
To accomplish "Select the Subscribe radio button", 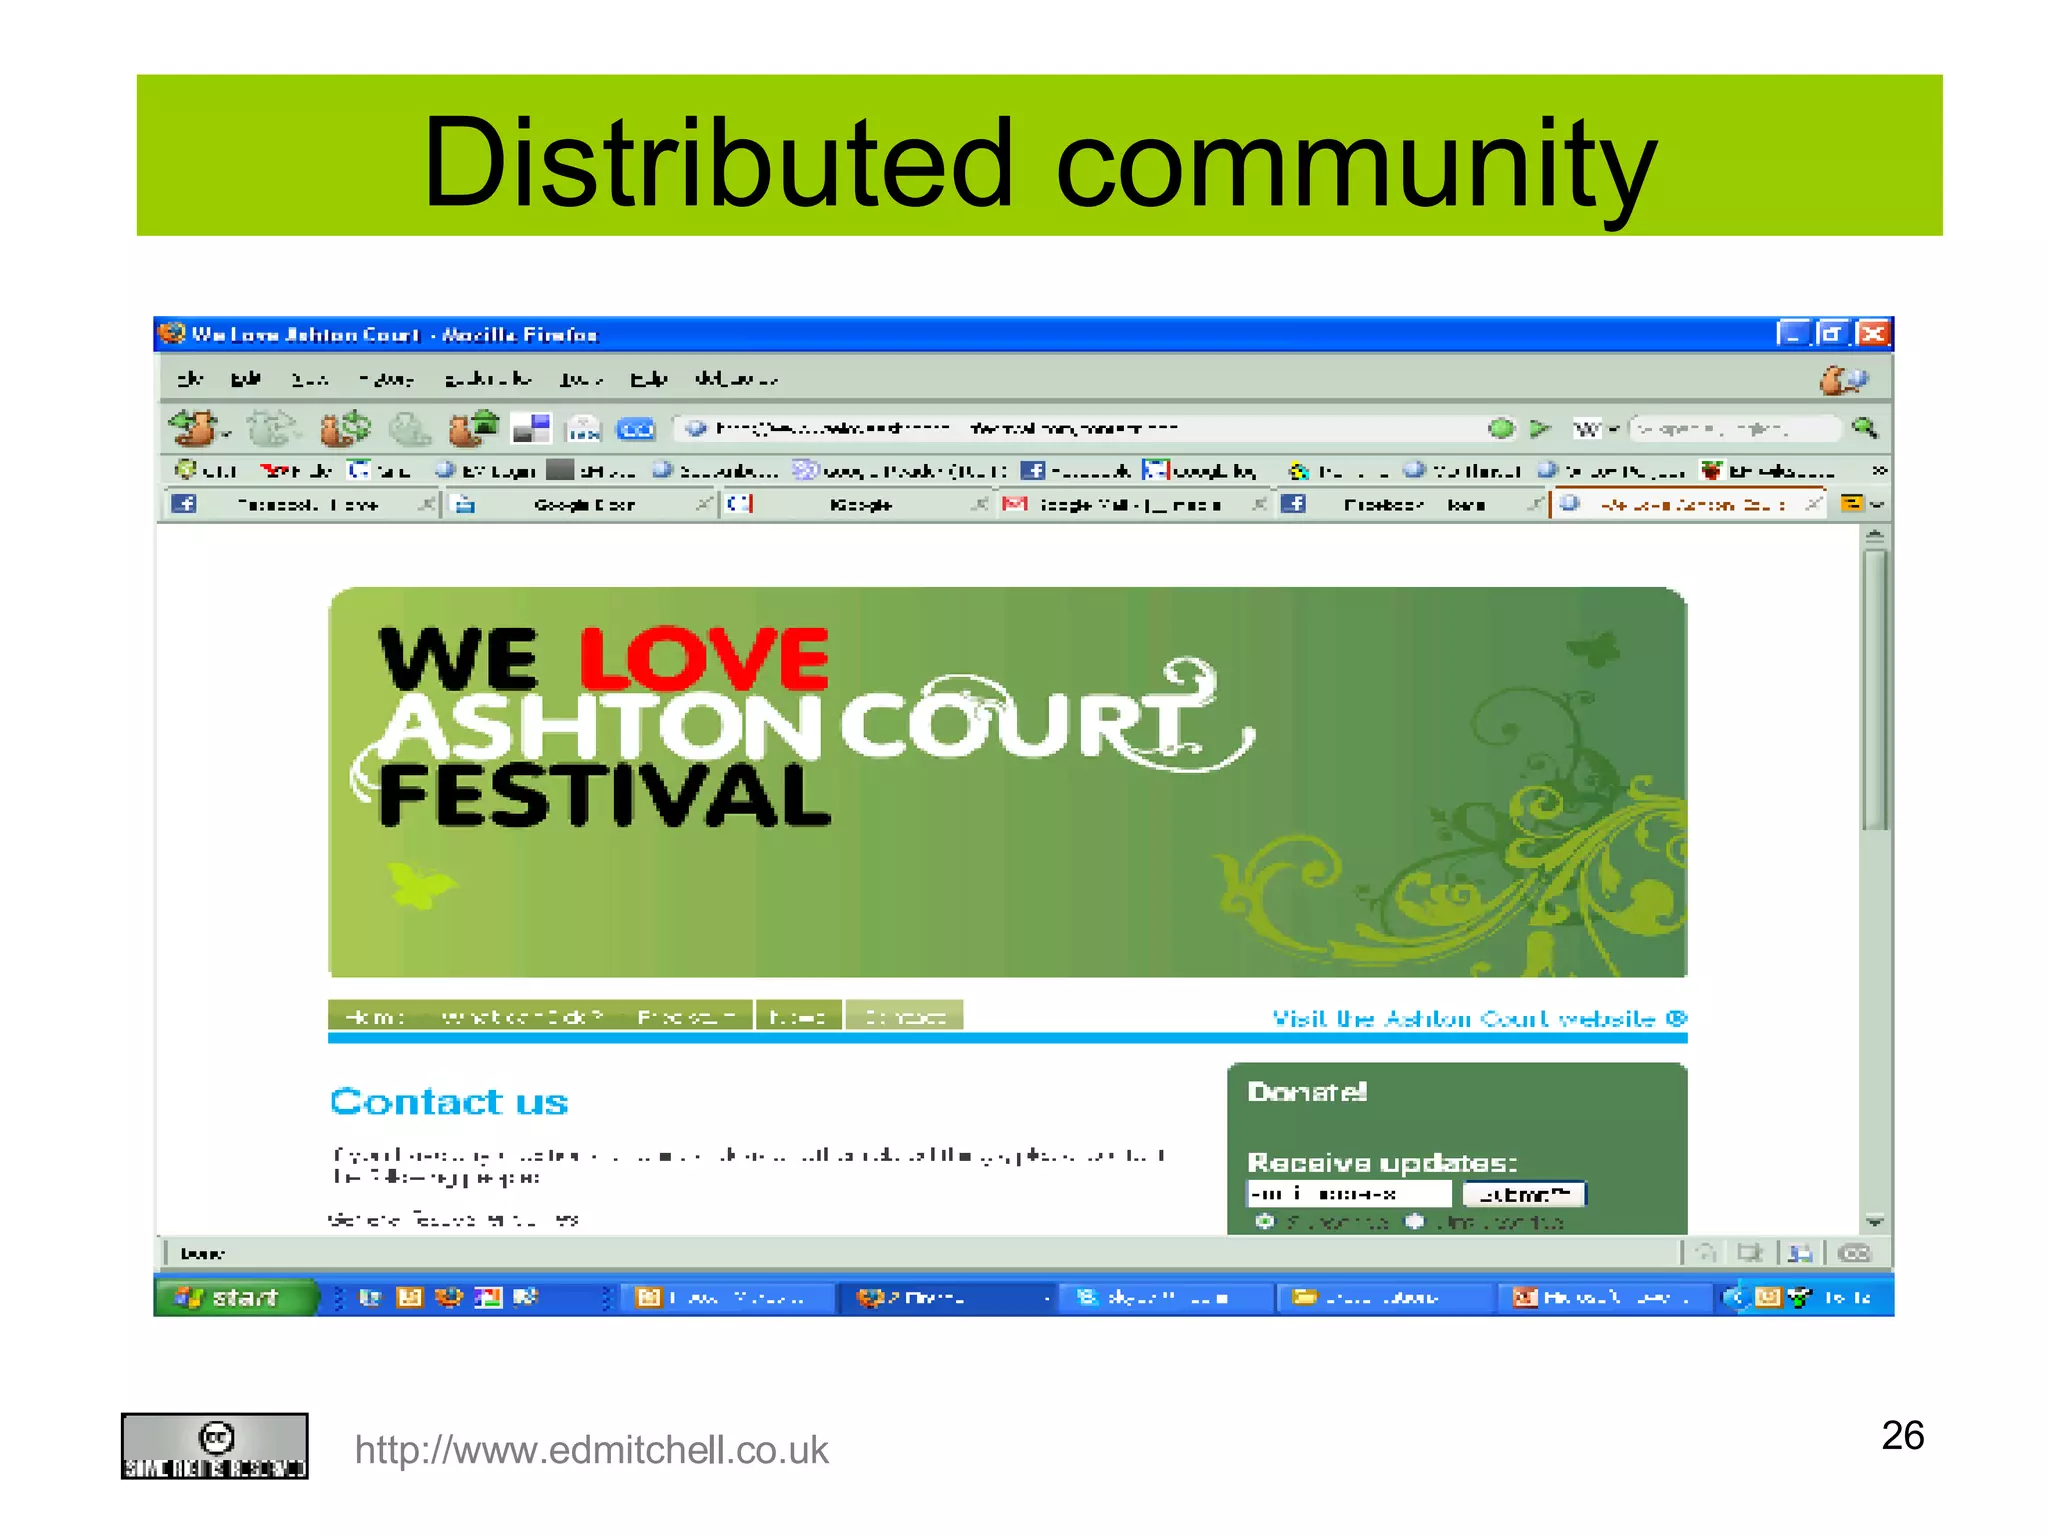I will (x=1266, y=1221).
